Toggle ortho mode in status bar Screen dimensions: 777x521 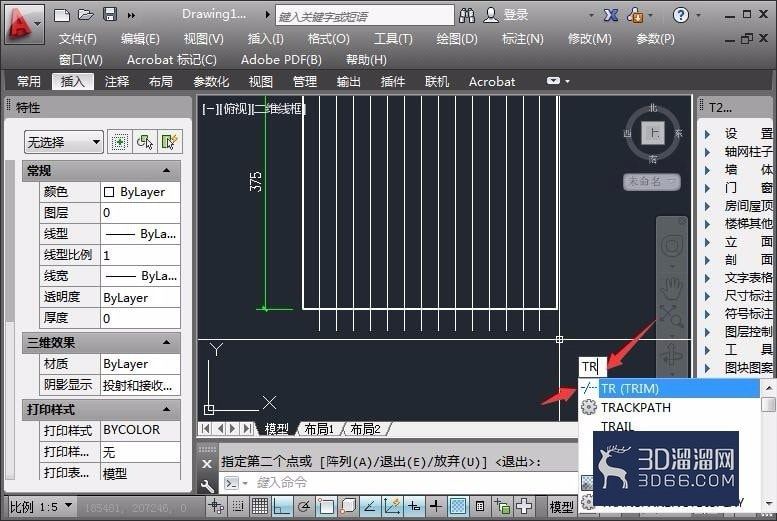(281, 506)
